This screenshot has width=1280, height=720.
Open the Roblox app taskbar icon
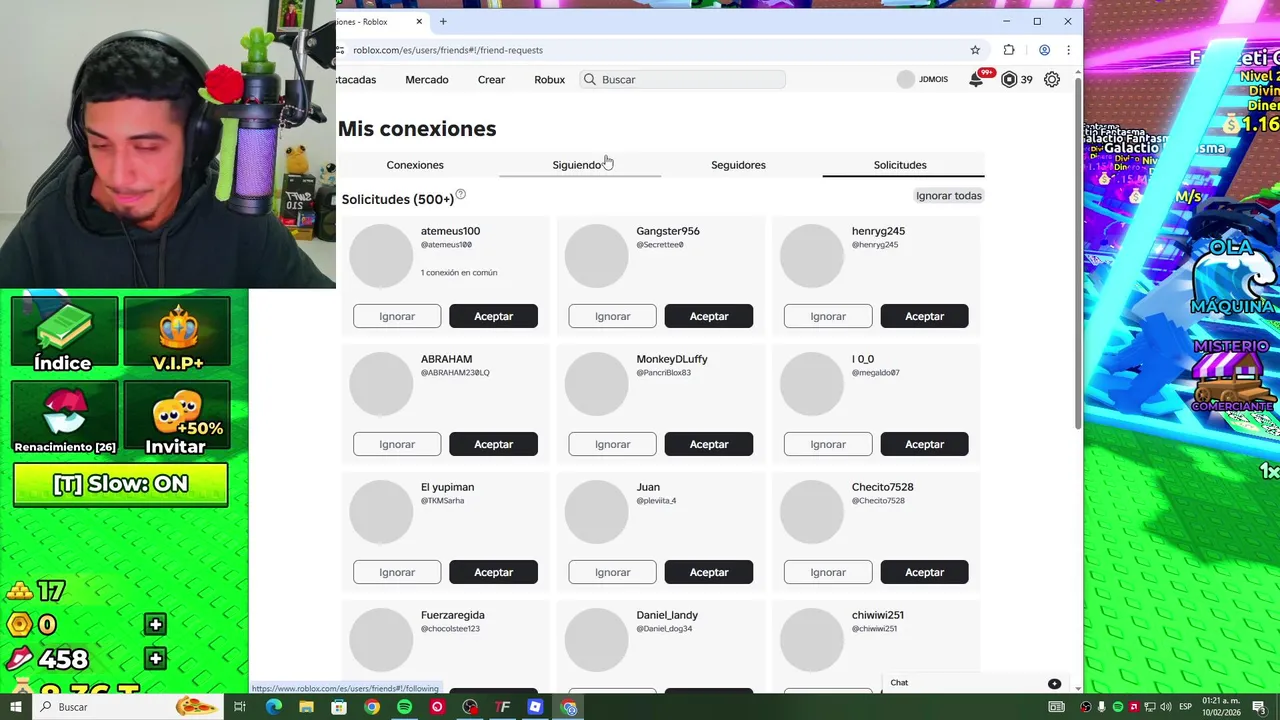(535, 707)
